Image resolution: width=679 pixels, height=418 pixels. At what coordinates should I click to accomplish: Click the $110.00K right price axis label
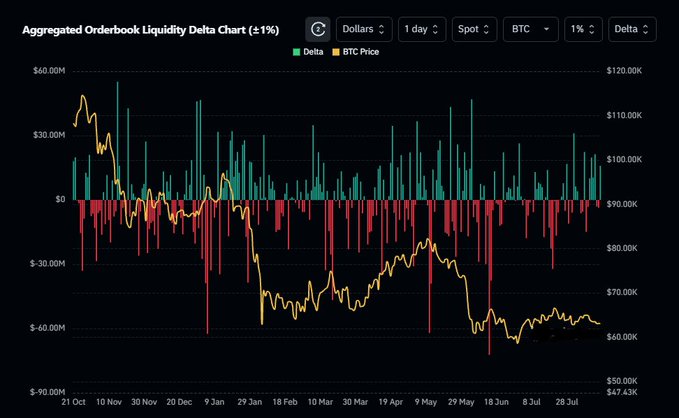(x=624, y=115)
